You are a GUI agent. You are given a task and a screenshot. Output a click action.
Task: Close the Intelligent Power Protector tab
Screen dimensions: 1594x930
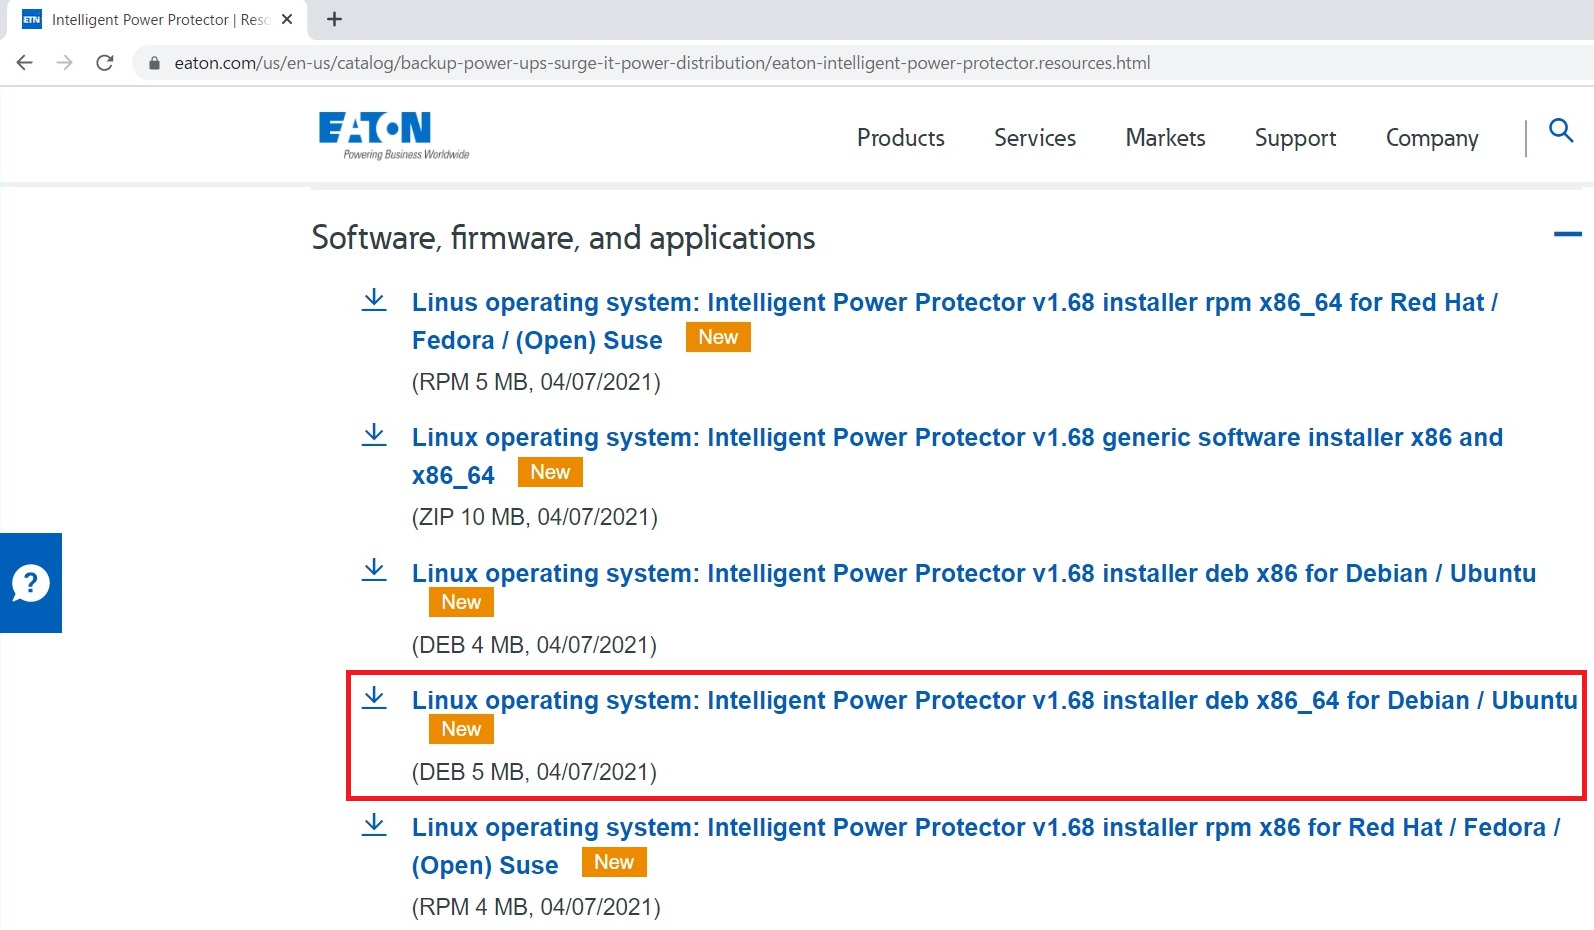287,19
